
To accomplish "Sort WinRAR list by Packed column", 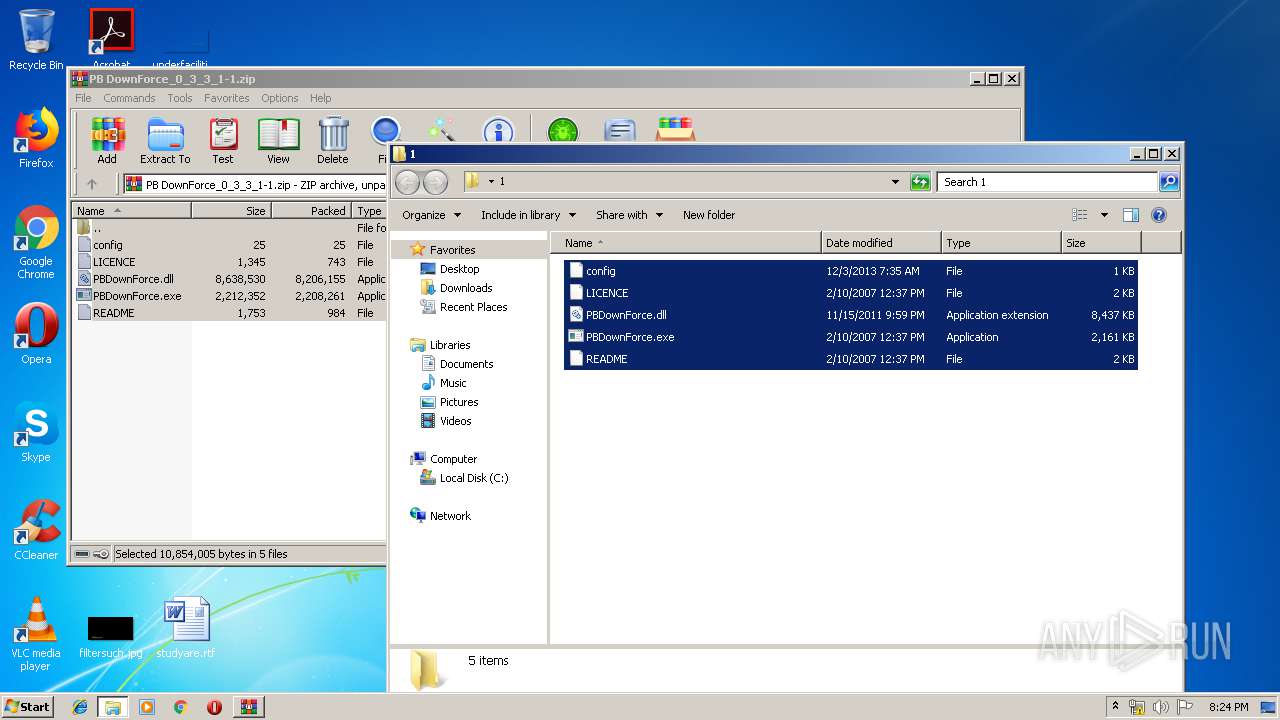I will (x=311, y=211).
